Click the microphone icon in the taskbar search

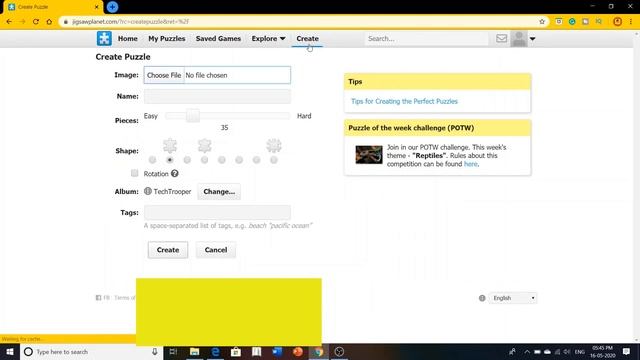tap(155, 352)
